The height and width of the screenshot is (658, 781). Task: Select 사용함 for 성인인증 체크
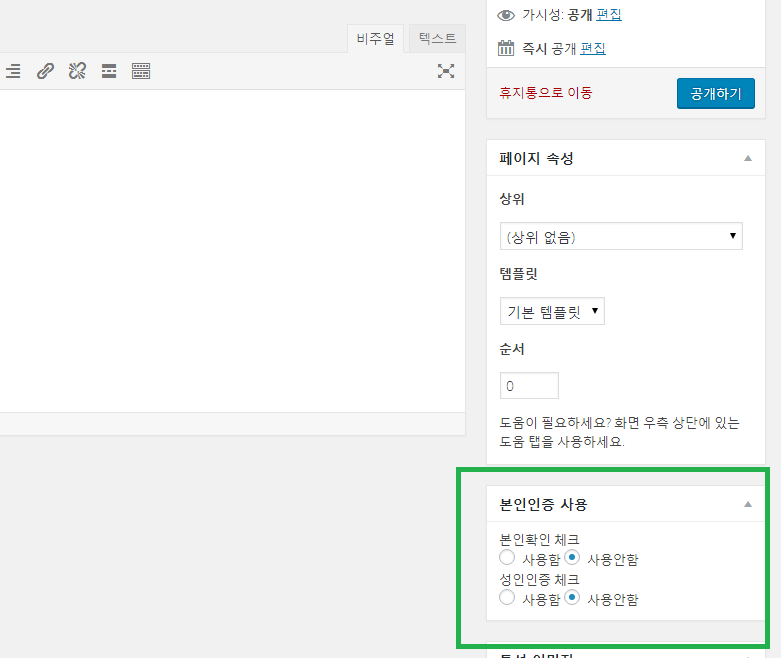(x=507, y=598)
